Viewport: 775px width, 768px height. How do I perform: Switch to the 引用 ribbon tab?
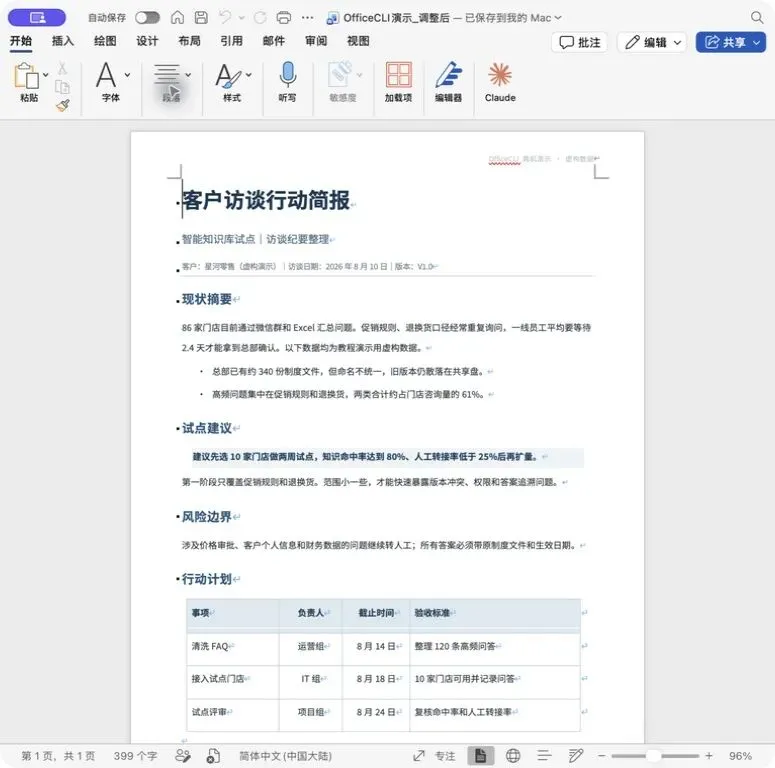(231, 41)
